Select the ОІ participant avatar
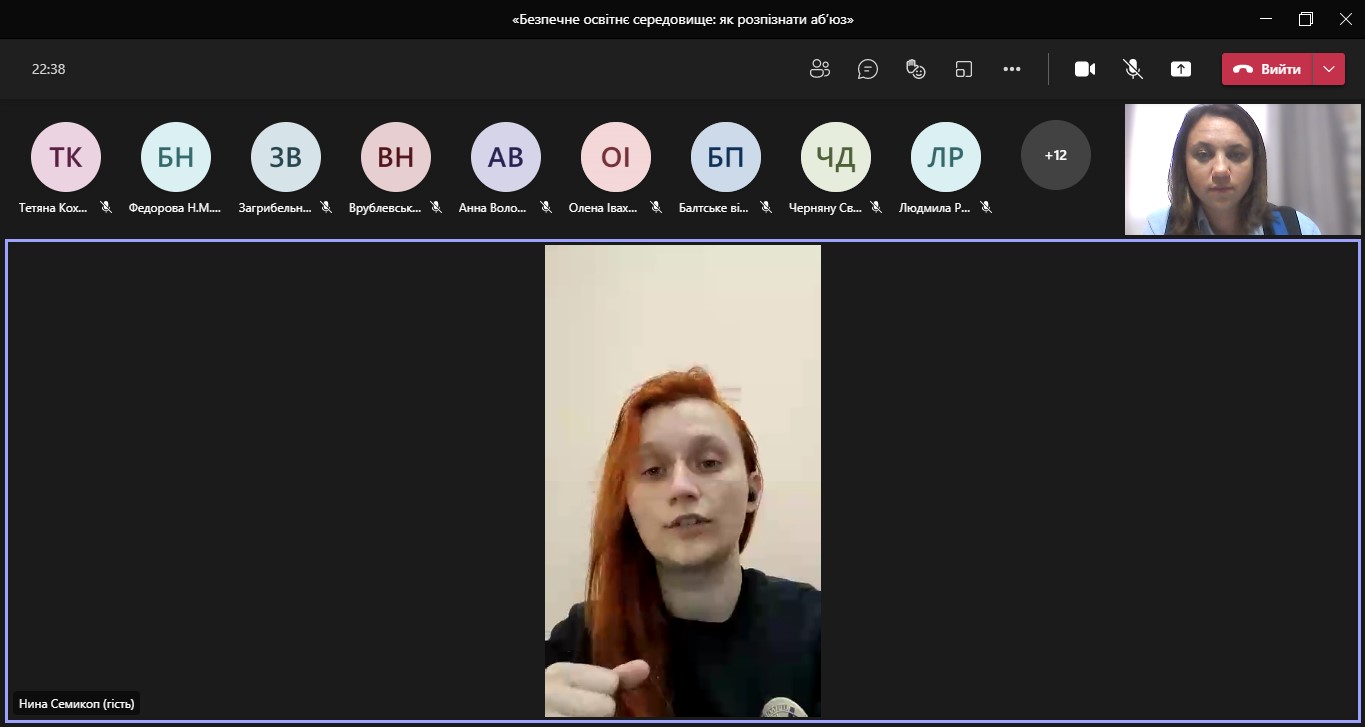 point(616,157)
